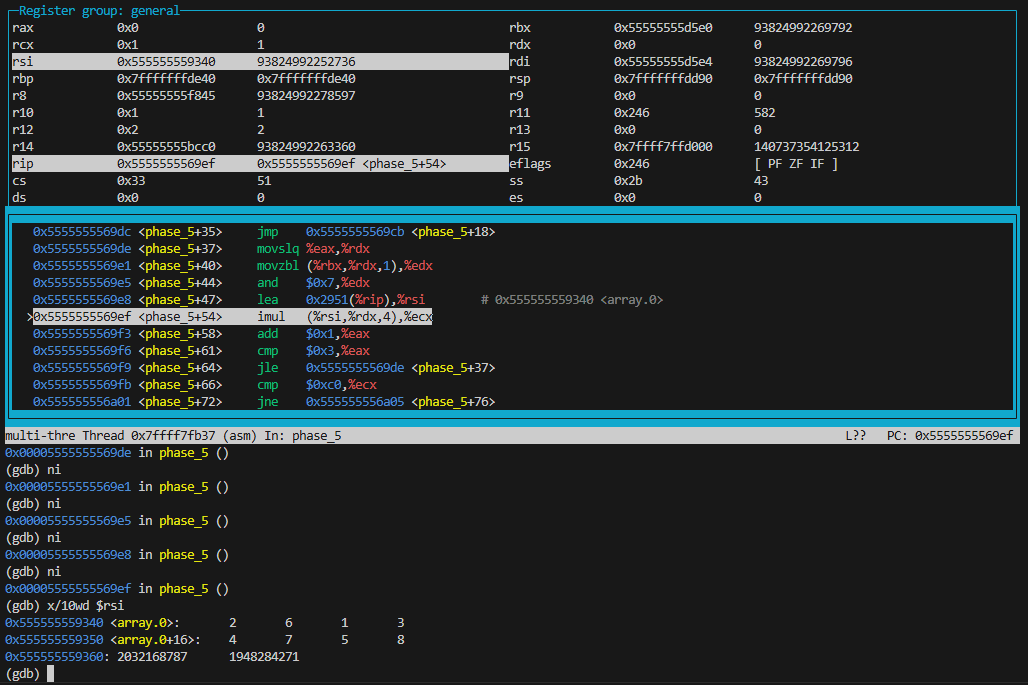
Task: Click the L?? line indicator in status bar
Action: (856, 436)
